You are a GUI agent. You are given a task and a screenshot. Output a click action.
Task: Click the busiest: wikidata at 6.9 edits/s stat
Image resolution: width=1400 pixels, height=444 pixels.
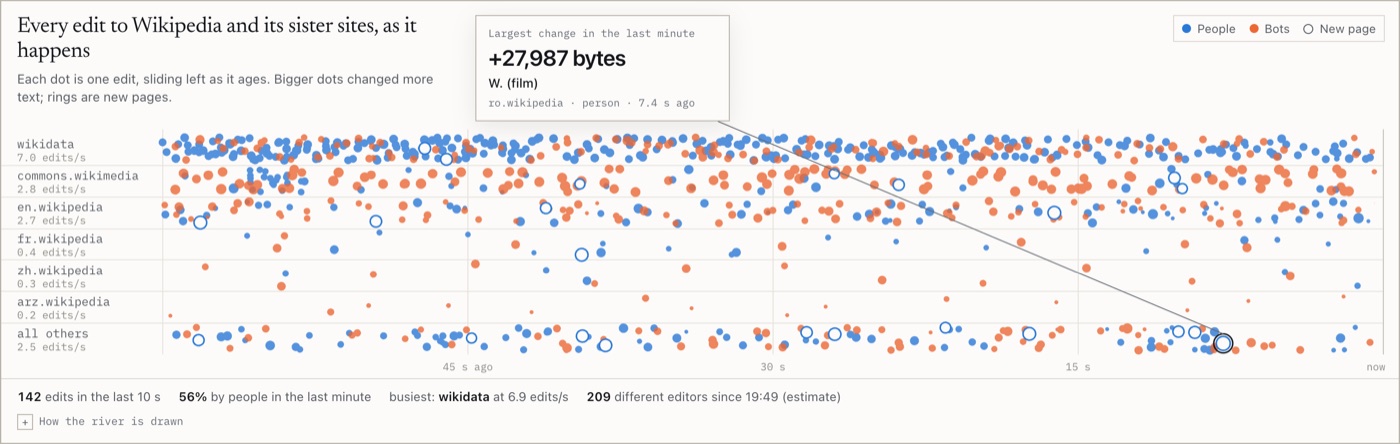tap(478, 397)
